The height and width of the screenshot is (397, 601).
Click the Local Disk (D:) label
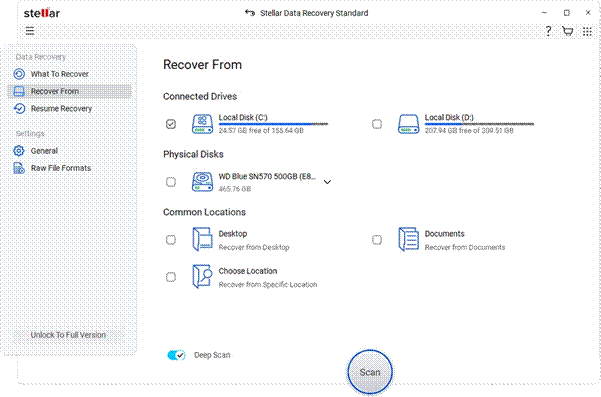tap(449, 117)
